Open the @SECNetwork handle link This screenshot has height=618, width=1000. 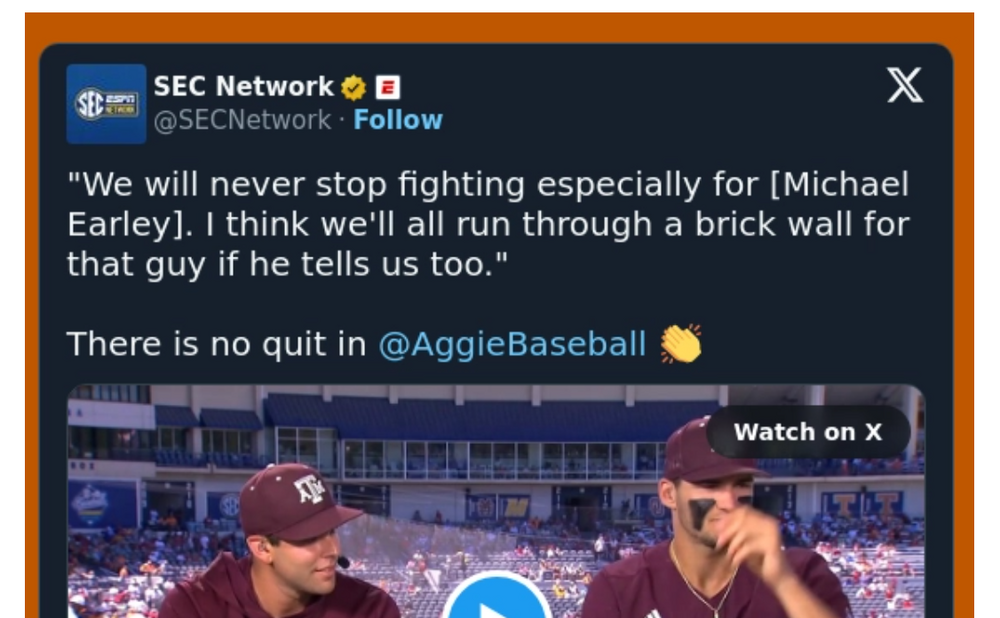(x=241, y=120)
